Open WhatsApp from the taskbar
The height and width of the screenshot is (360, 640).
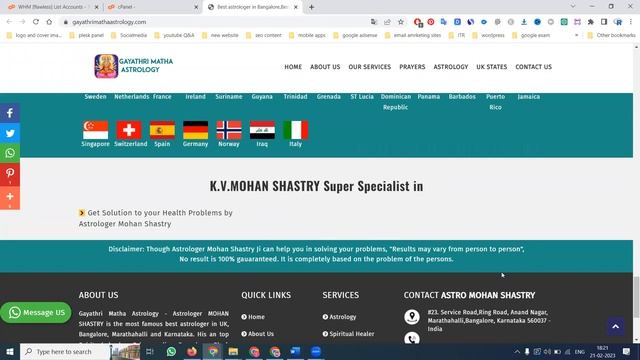click(x=171, y=351)
